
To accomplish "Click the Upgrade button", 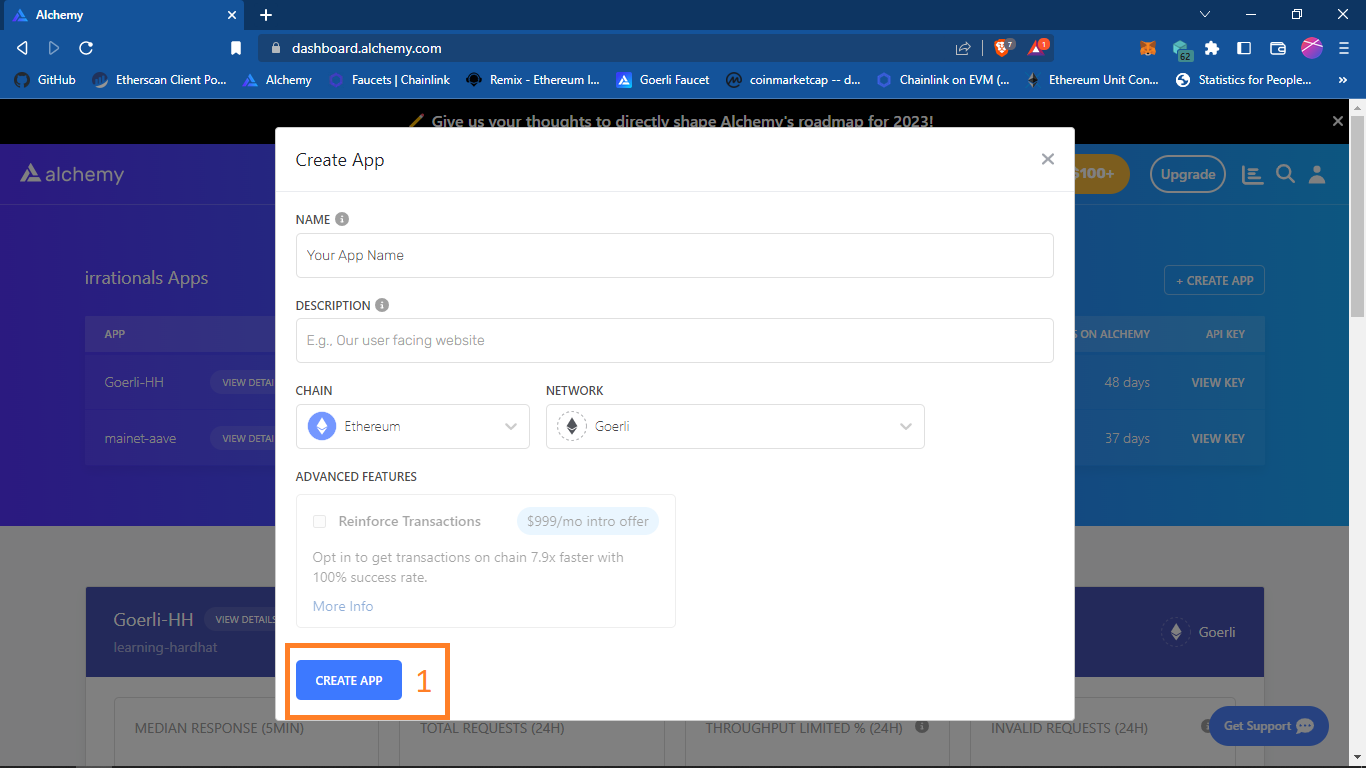I will (x=1188, y=174).
